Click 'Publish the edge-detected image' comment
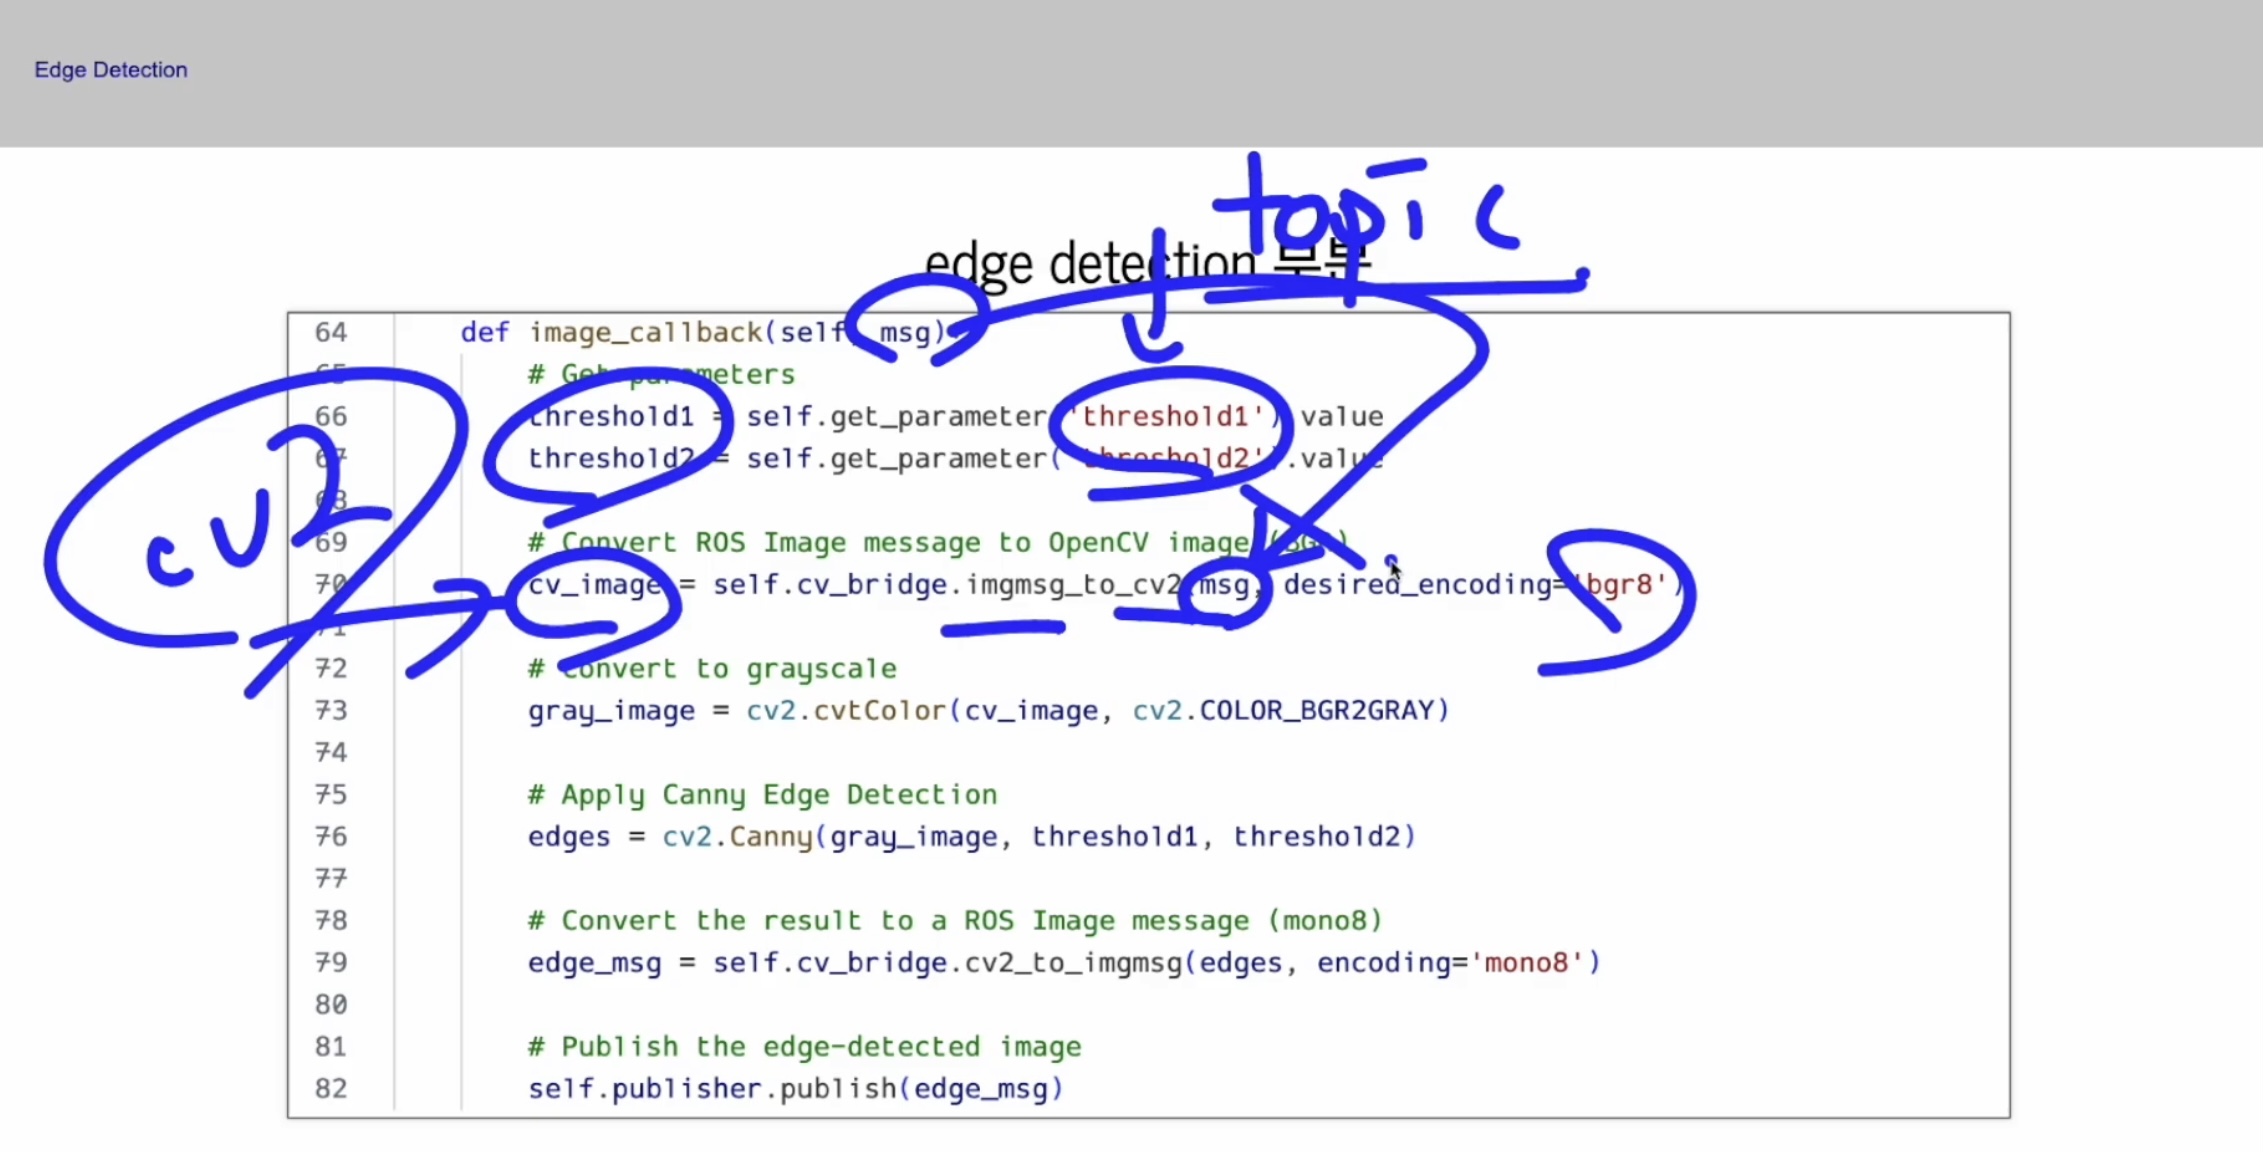 point(804,1046)
